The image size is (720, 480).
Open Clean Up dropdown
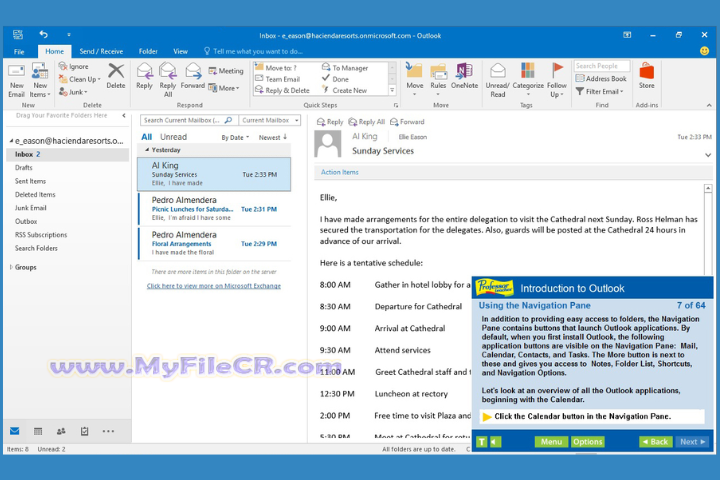coord(79,79)
